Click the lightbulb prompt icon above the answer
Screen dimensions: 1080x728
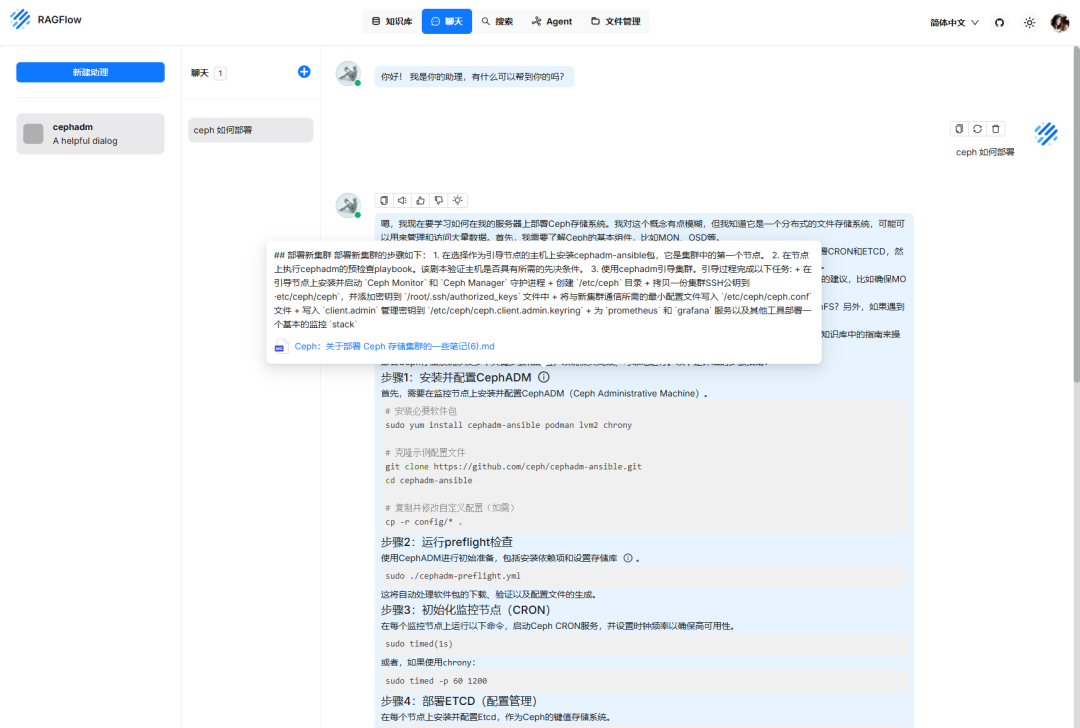(457, 200)
